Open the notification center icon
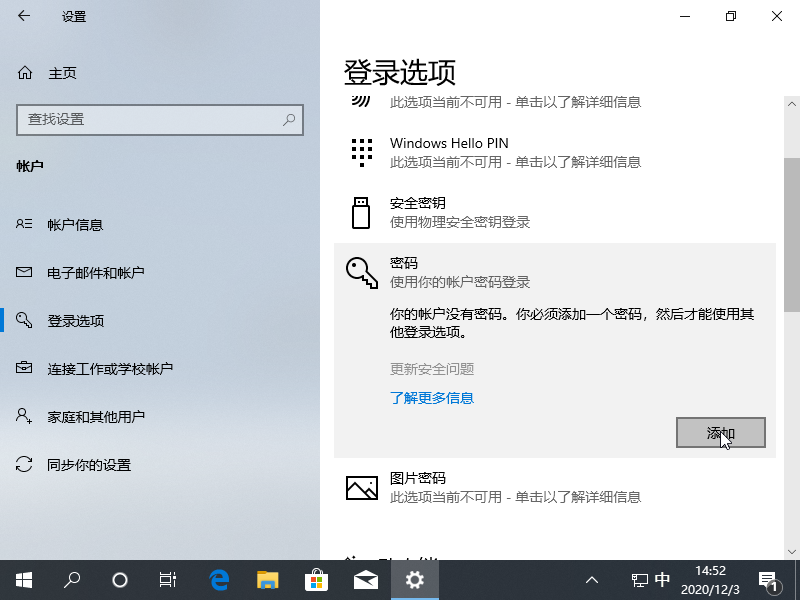Image resolution: width=800 pixels, height=600 pixels. pyautogui.click(x=771, y=580)
